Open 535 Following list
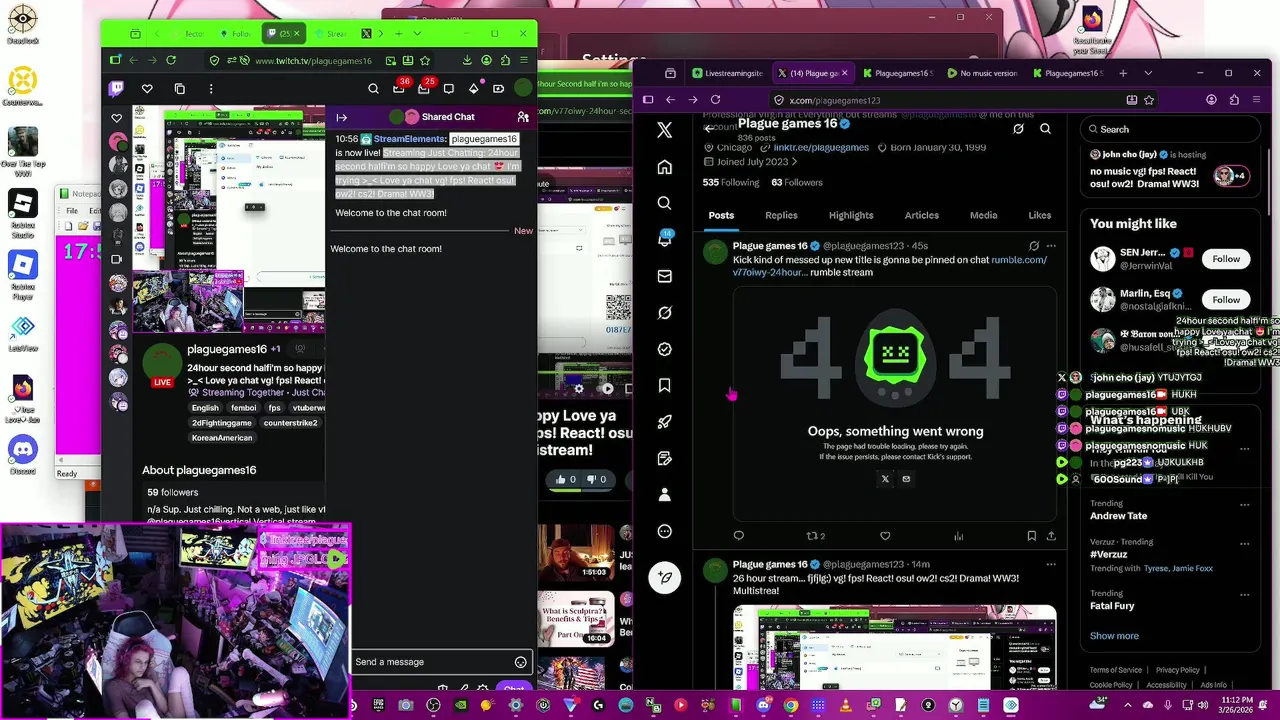Screen dimensions: 1280x720 (x=731, y=182)
